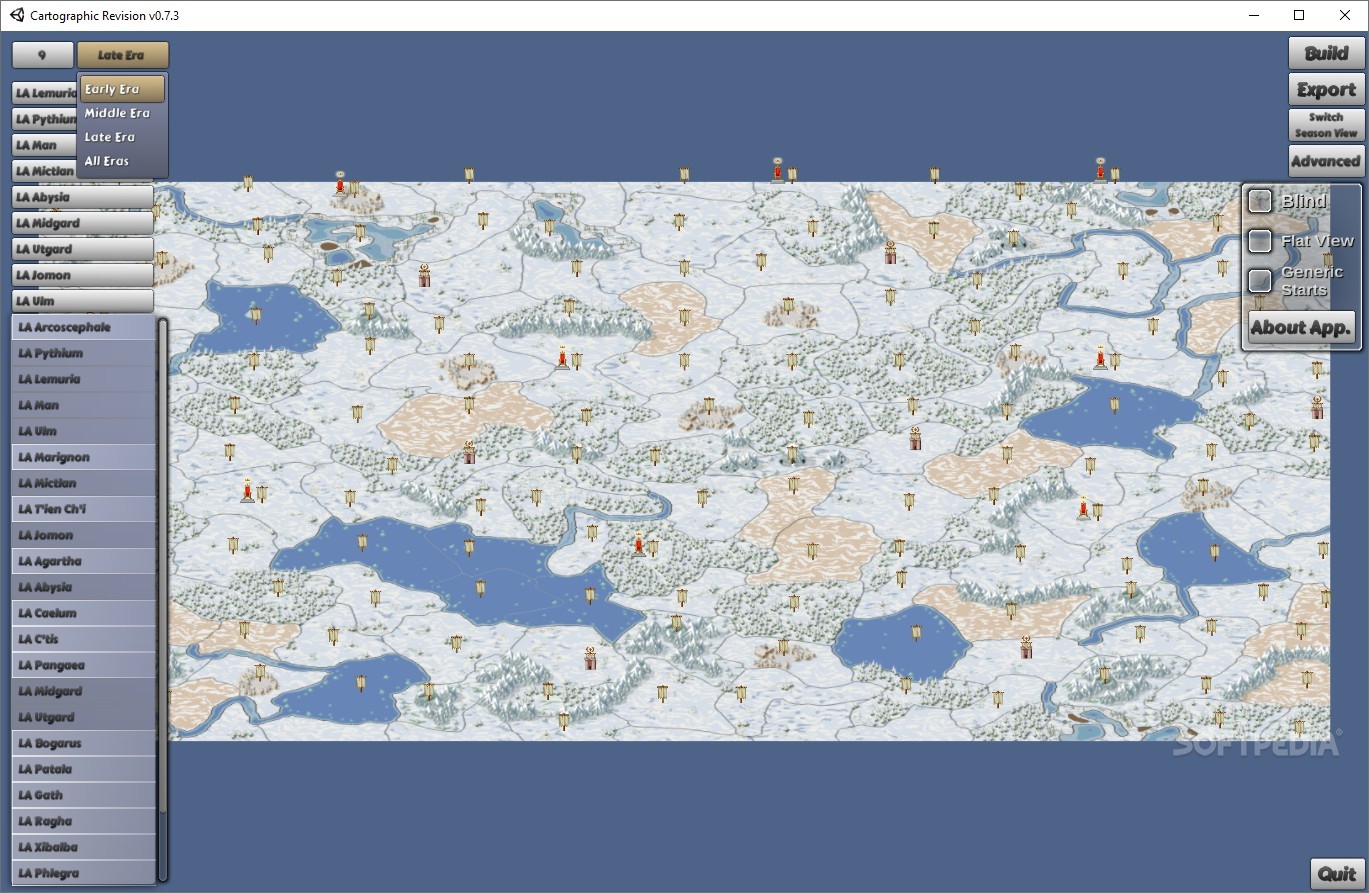This screenshot has width=1369, height=893.
Task: Select LA Marignon in the open nation list
Action: [x=84, y=457]
